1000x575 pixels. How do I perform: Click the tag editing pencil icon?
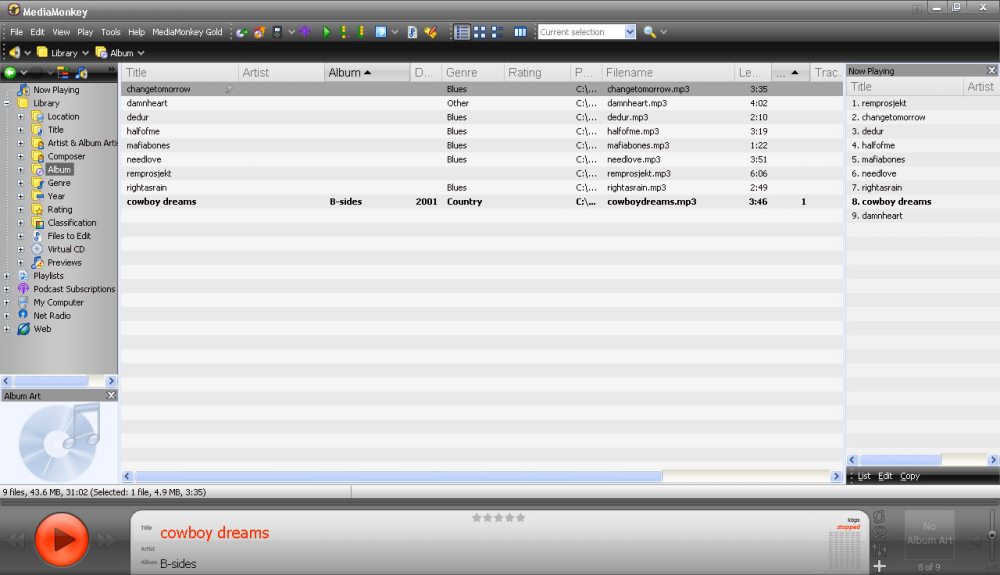(431, 32)
